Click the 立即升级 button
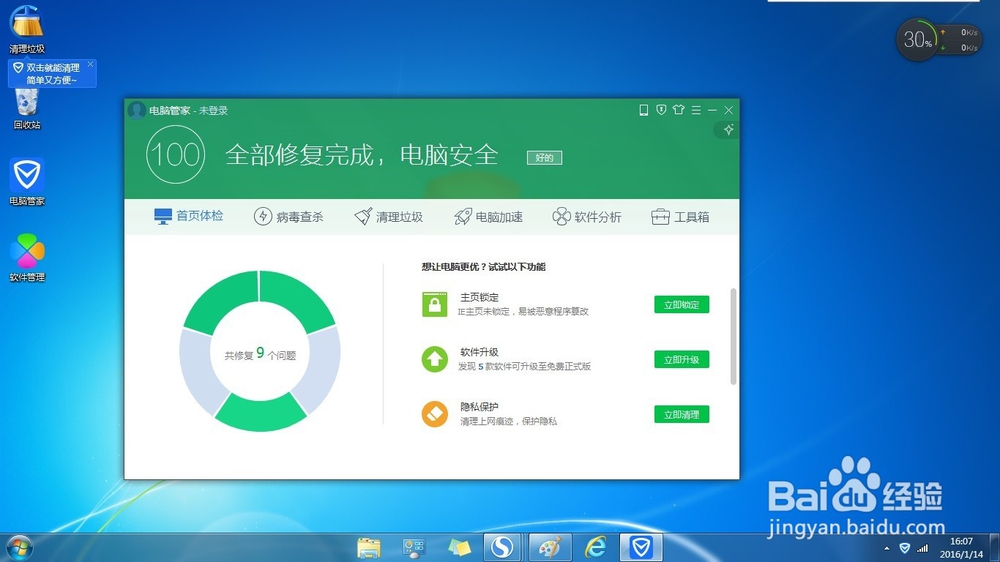 [682, 359]
